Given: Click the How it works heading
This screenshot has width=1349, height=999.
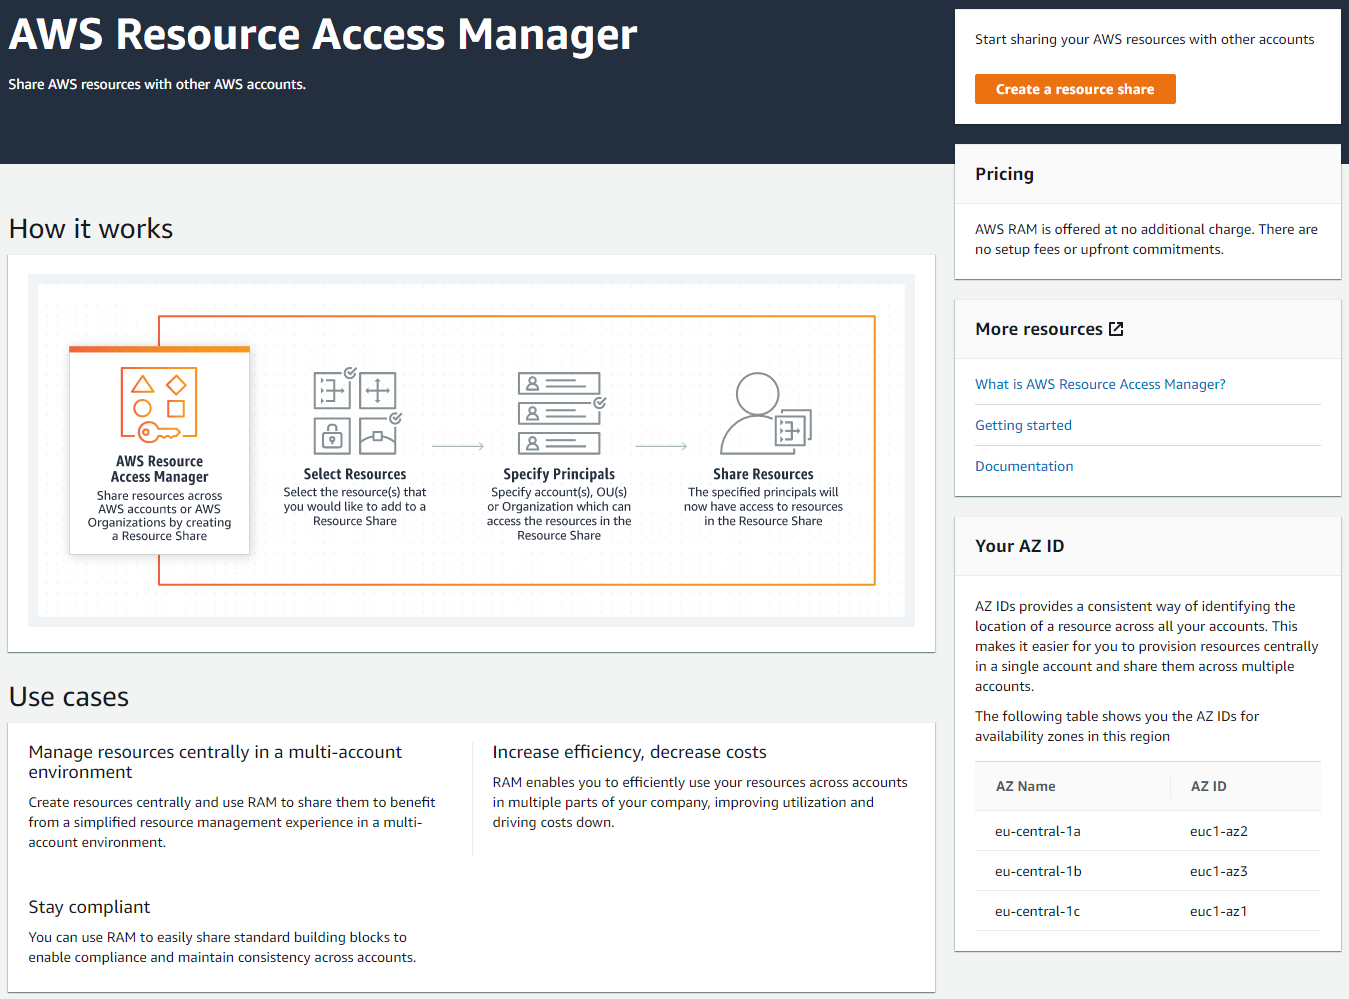Looking at the screenshot, I should (90, 228).
